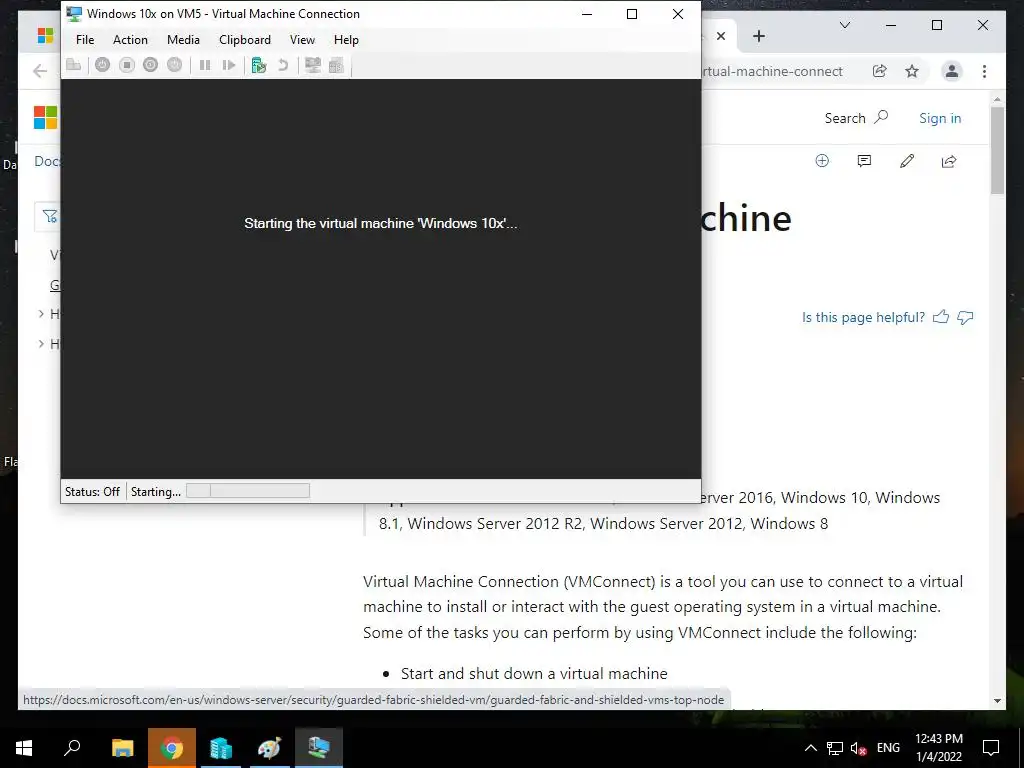Viewport: 1024px width, 768px height.
Task: Minimize the Chrome window
Action: coord(891,25)
